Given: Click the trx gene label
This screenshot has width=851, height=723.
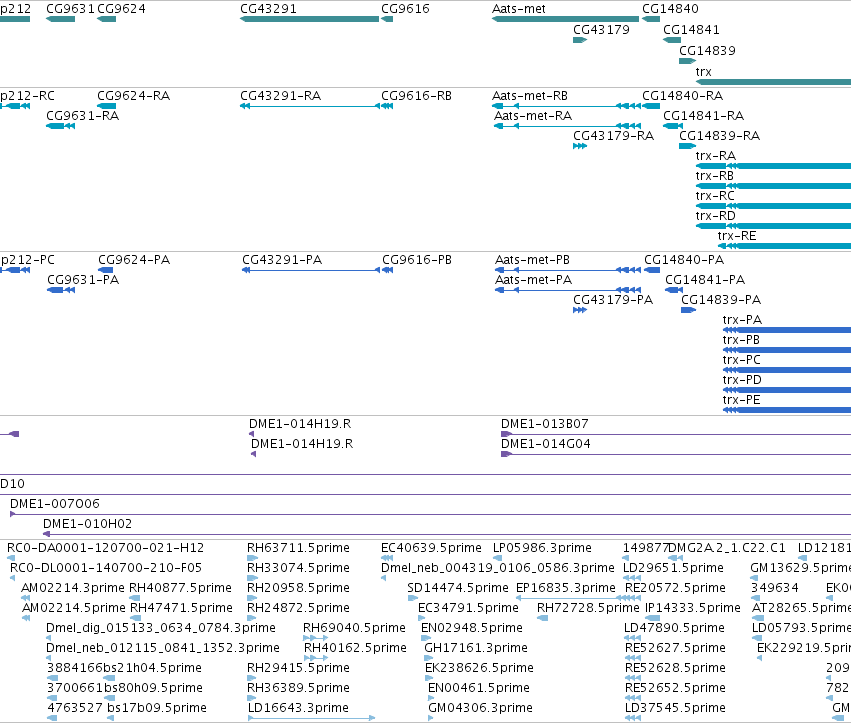Looking at the screenshot, I should pyautogui.click(x=703, y=72).
